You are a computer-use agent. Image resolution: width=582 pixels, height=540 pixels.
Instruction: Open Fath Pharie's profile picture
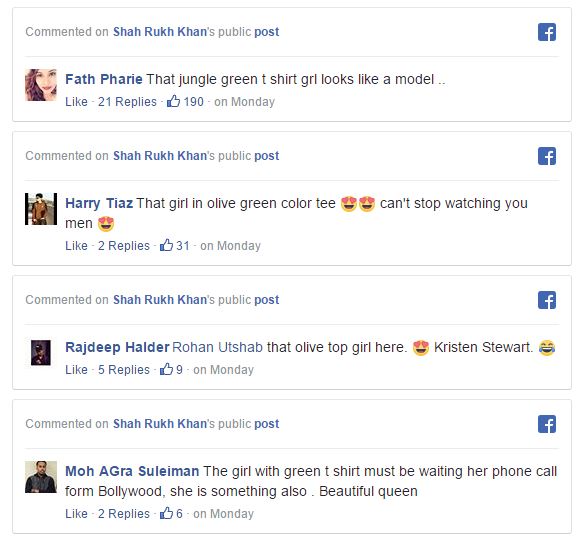(x=41, y=85)
